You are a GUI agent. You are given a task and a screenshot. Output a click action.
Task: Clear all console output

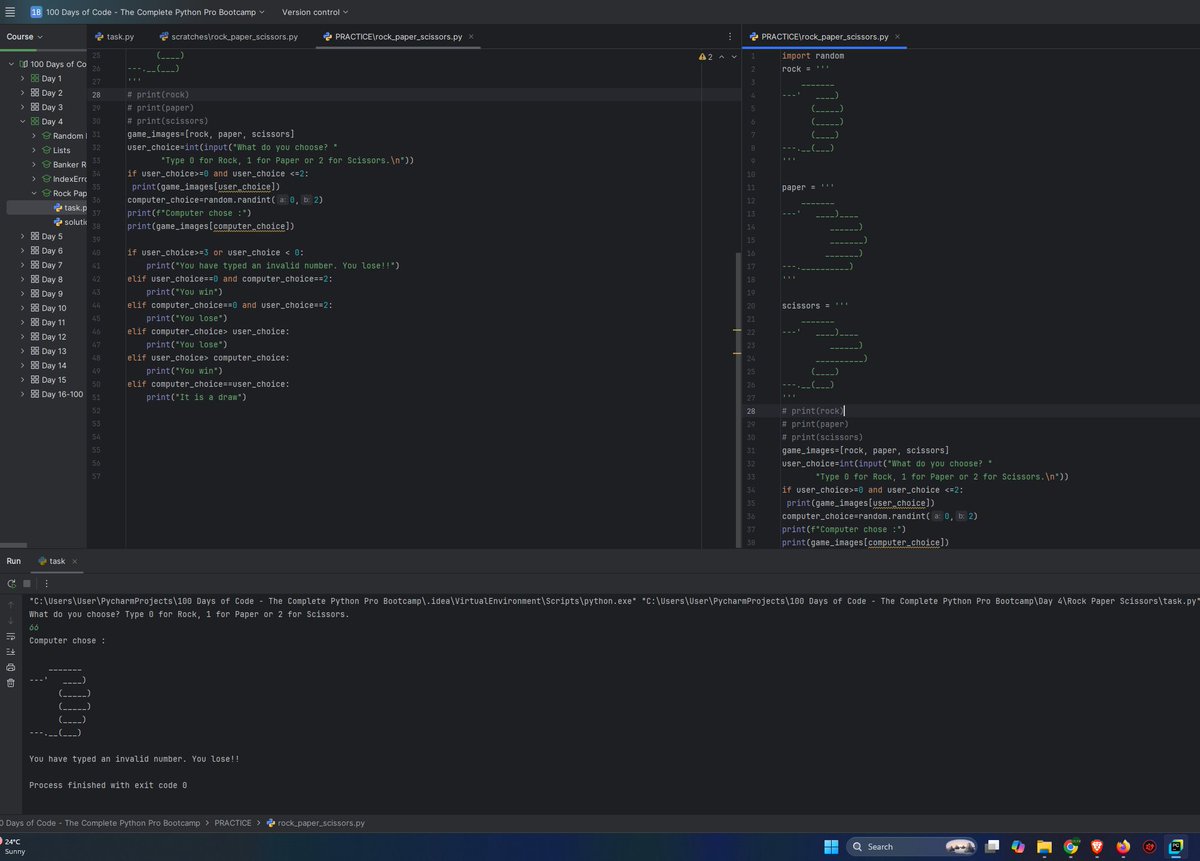10,683
